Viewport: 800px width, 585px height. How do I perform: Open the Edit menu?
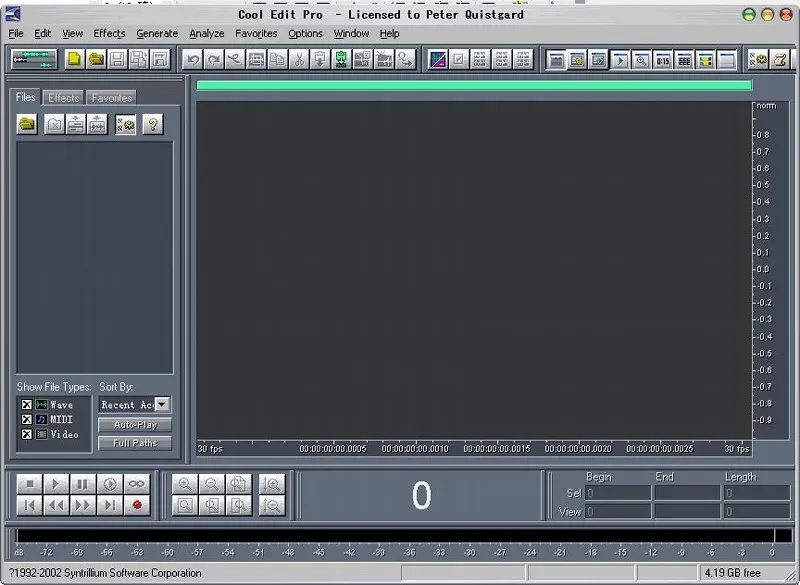click(42, 34)
